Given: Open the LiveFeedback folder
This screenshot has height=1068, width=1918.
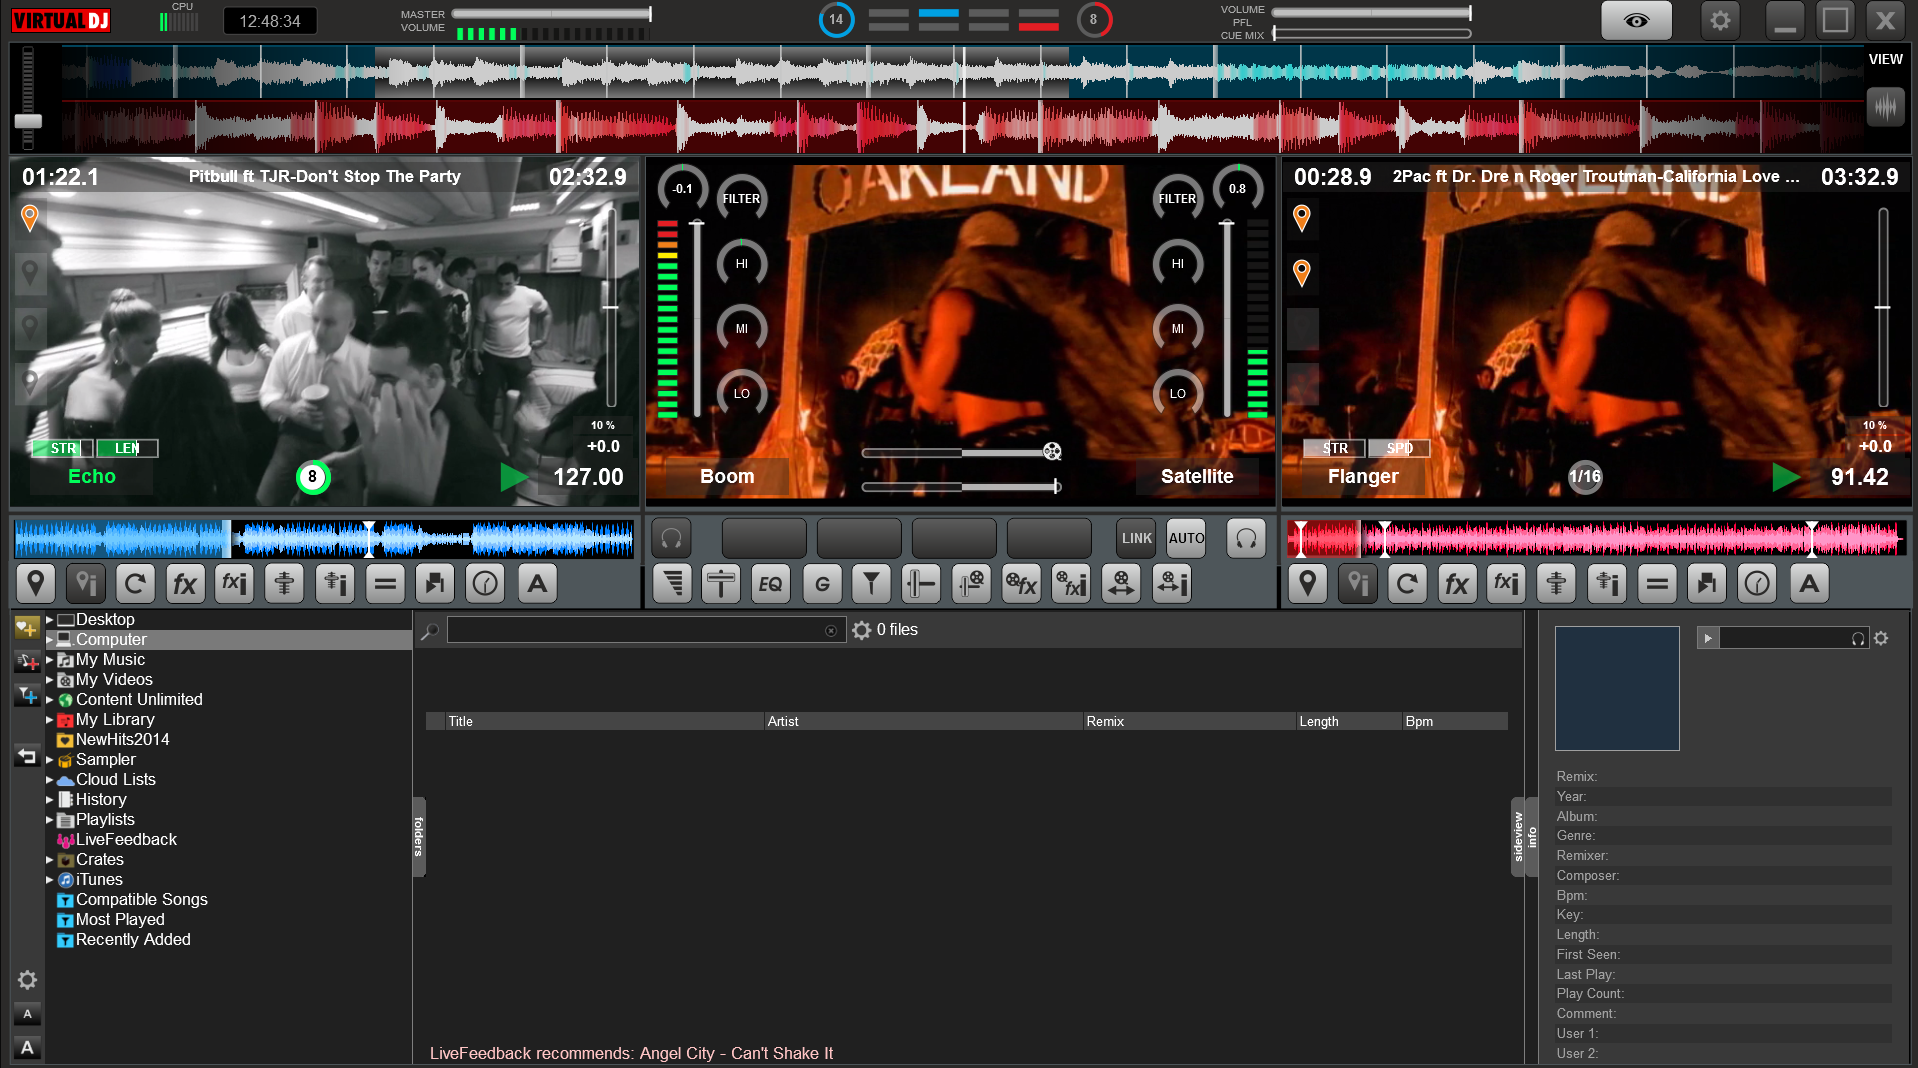Looking at the screenshot, I should (x=126, y=840).
